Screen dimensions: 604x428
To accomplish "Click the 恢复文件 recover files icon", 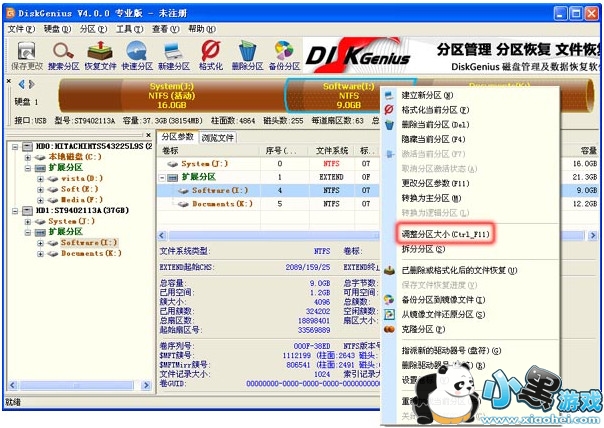I will point(100,55).
